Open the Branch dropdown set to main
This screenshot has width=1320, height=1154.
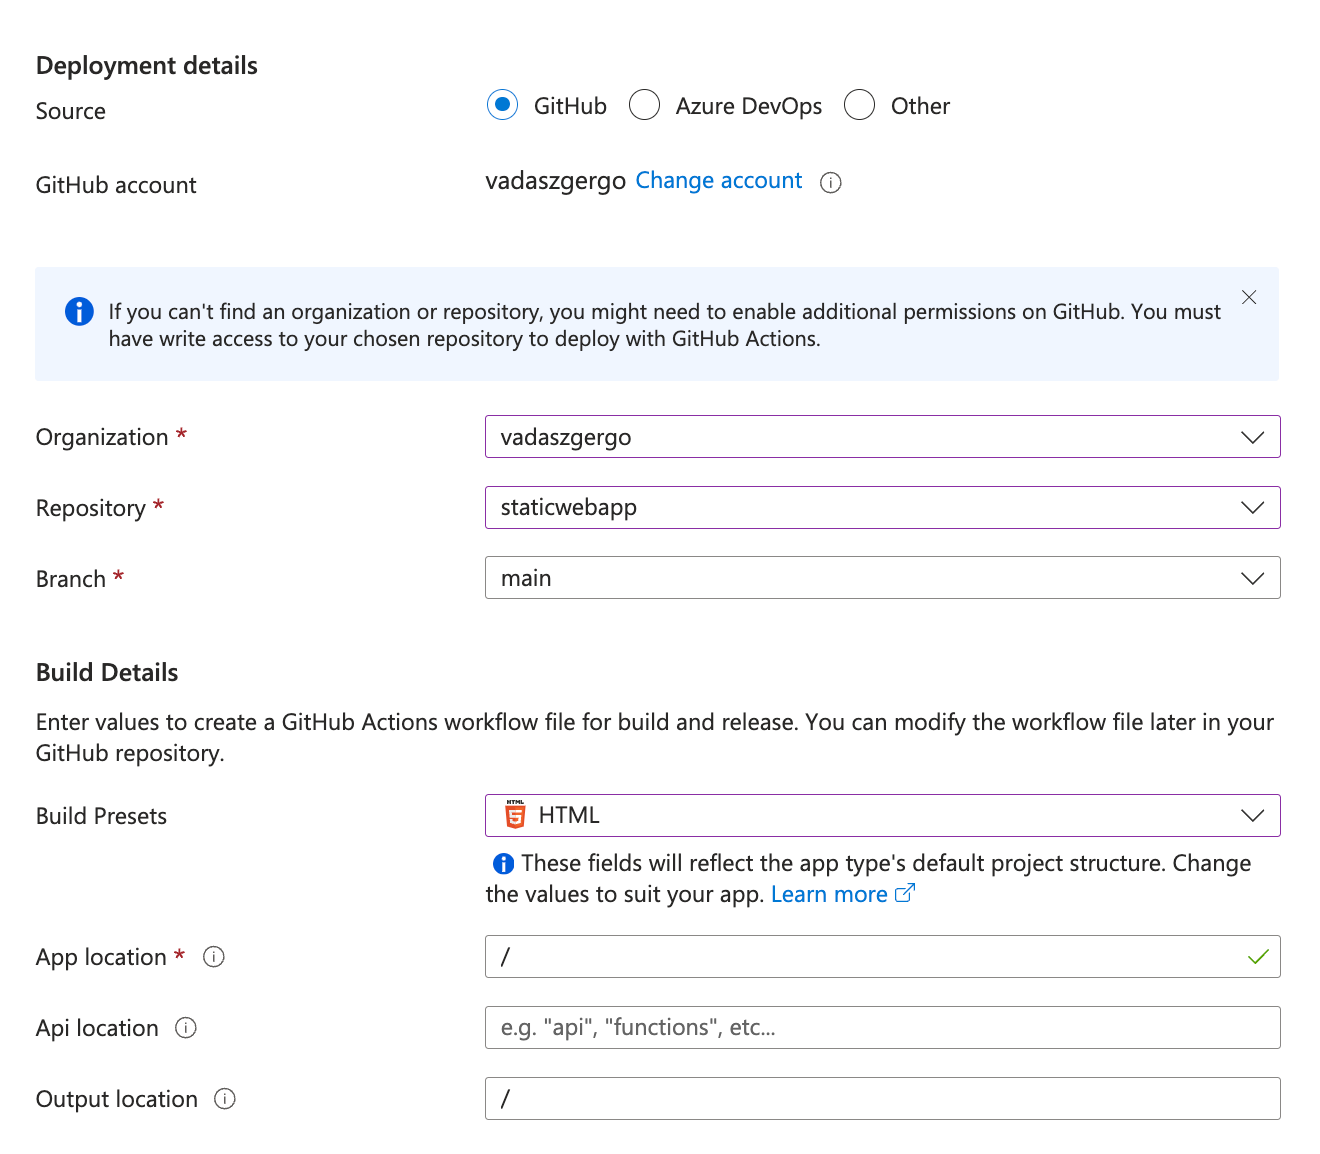click(882, 578)
